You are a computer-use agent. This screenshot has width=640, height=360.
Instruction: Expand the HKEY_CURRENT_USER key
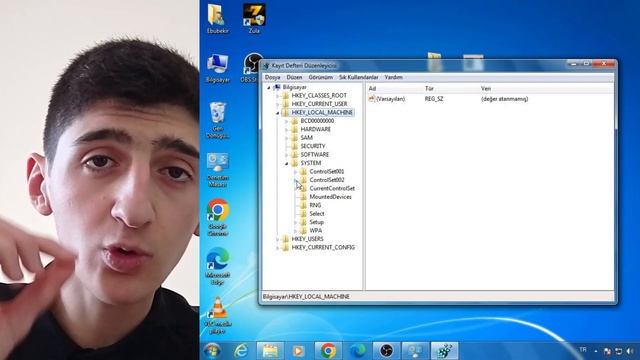tap(278, 104)
